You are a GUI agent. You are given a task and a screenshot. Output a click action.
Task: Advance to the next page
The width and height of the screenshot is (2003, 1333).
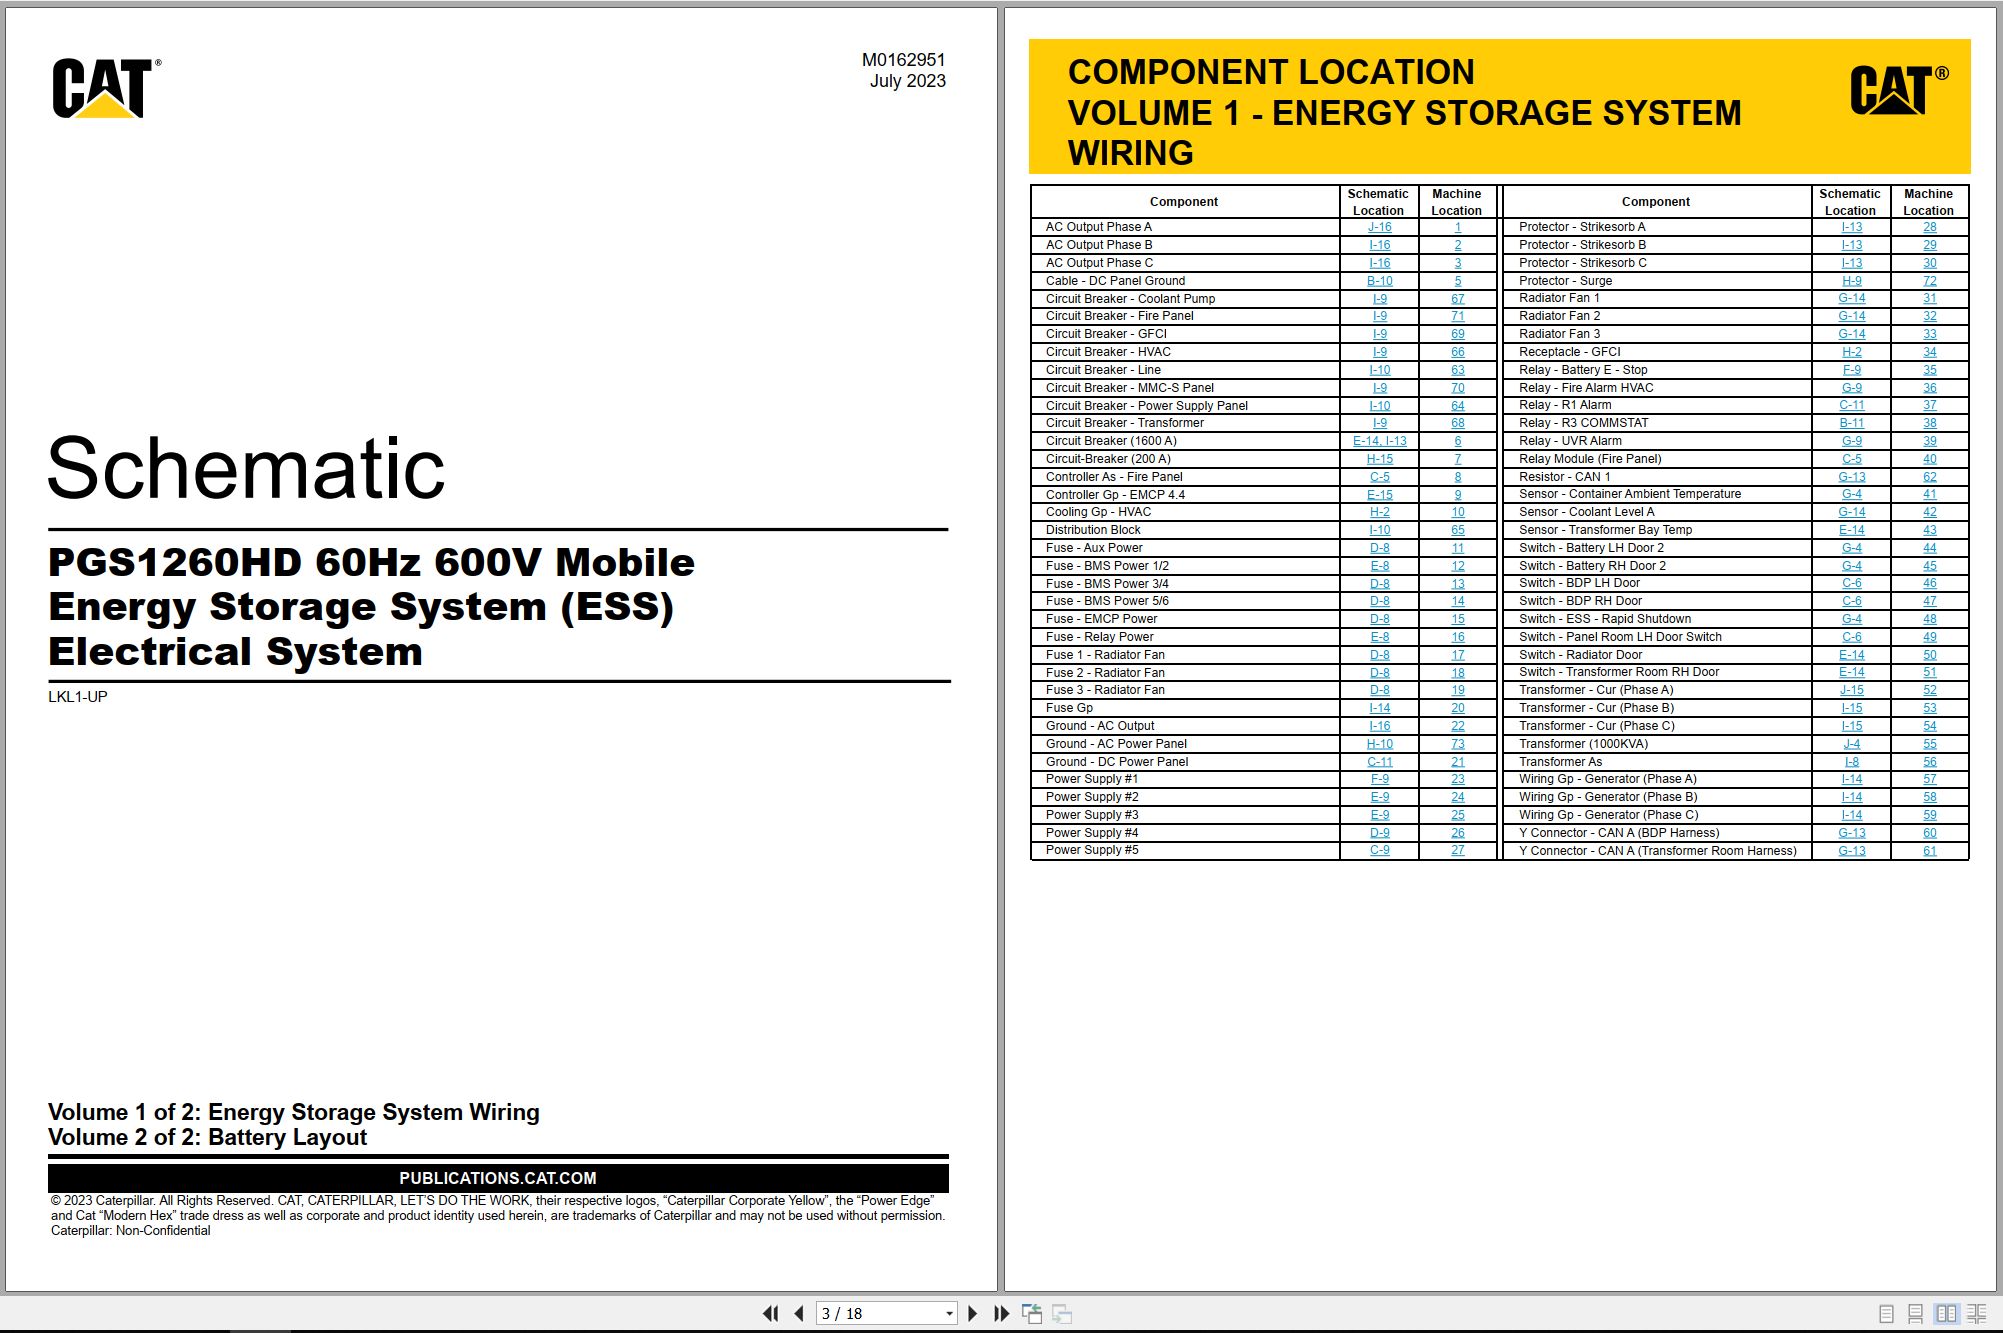[x=972, y=1313]
